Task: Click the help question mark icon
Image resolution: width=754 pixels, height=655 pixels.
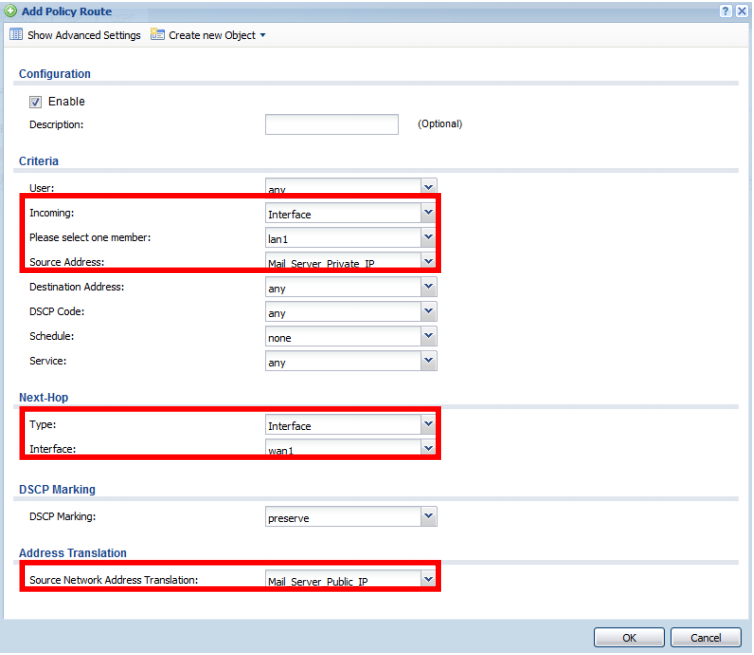Action: (x=725, y=10)
